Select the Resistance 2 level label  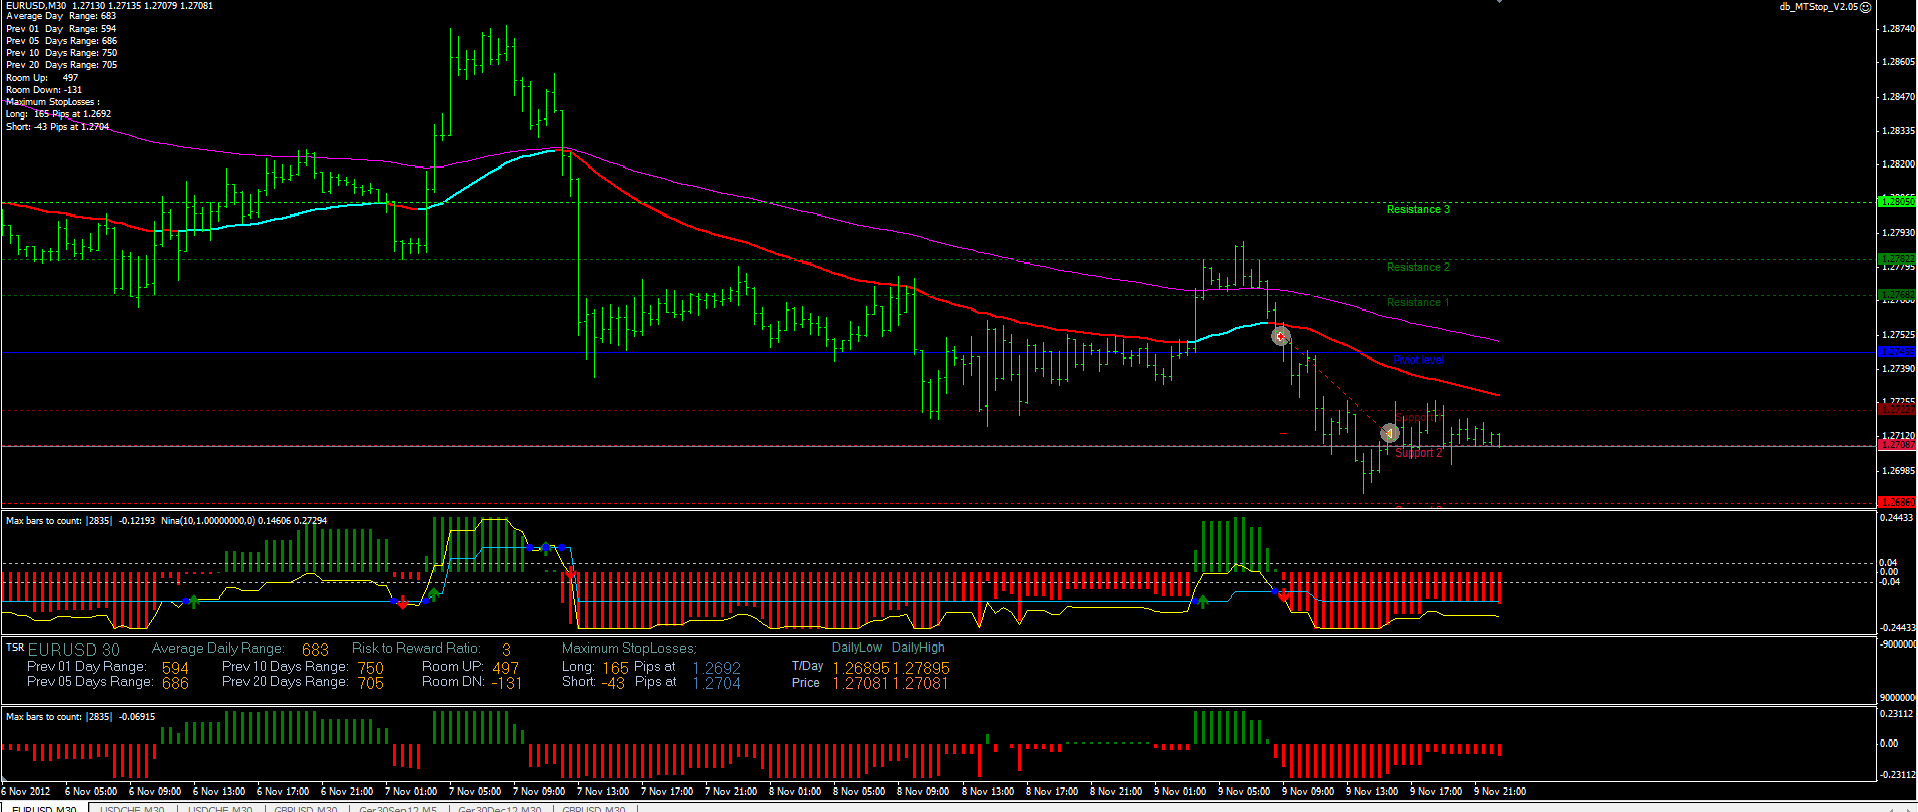1417,267
